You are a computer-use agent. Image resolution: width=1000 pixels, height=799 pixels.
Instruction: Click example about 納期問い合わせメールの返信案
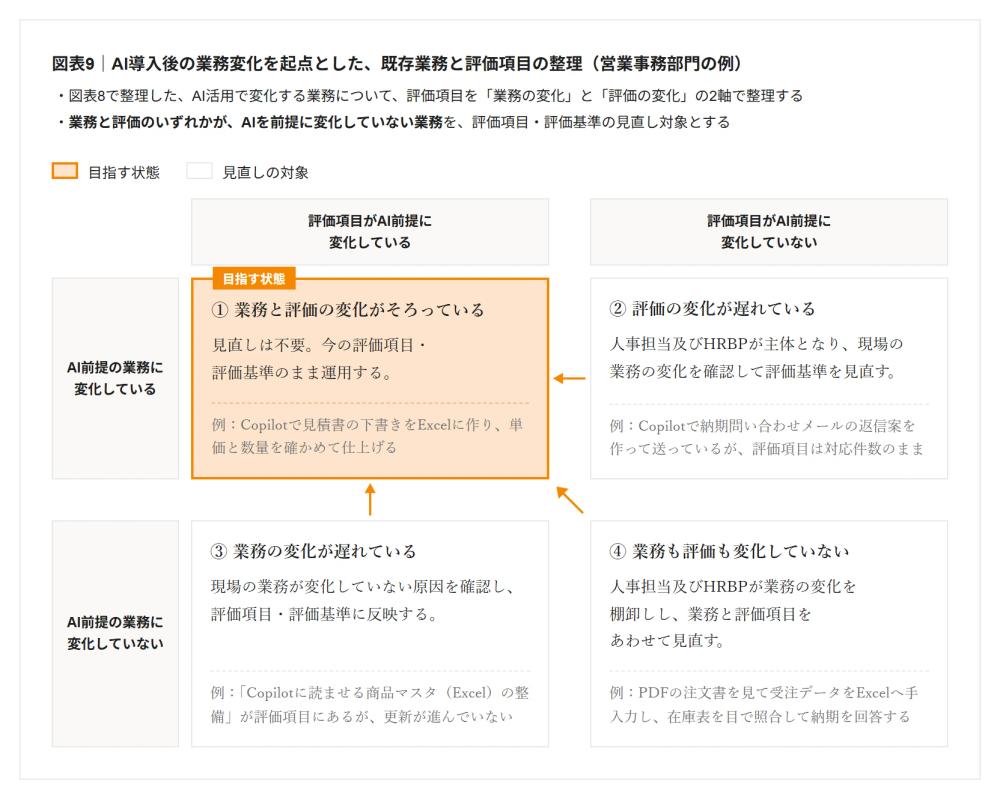click(767, 437)
